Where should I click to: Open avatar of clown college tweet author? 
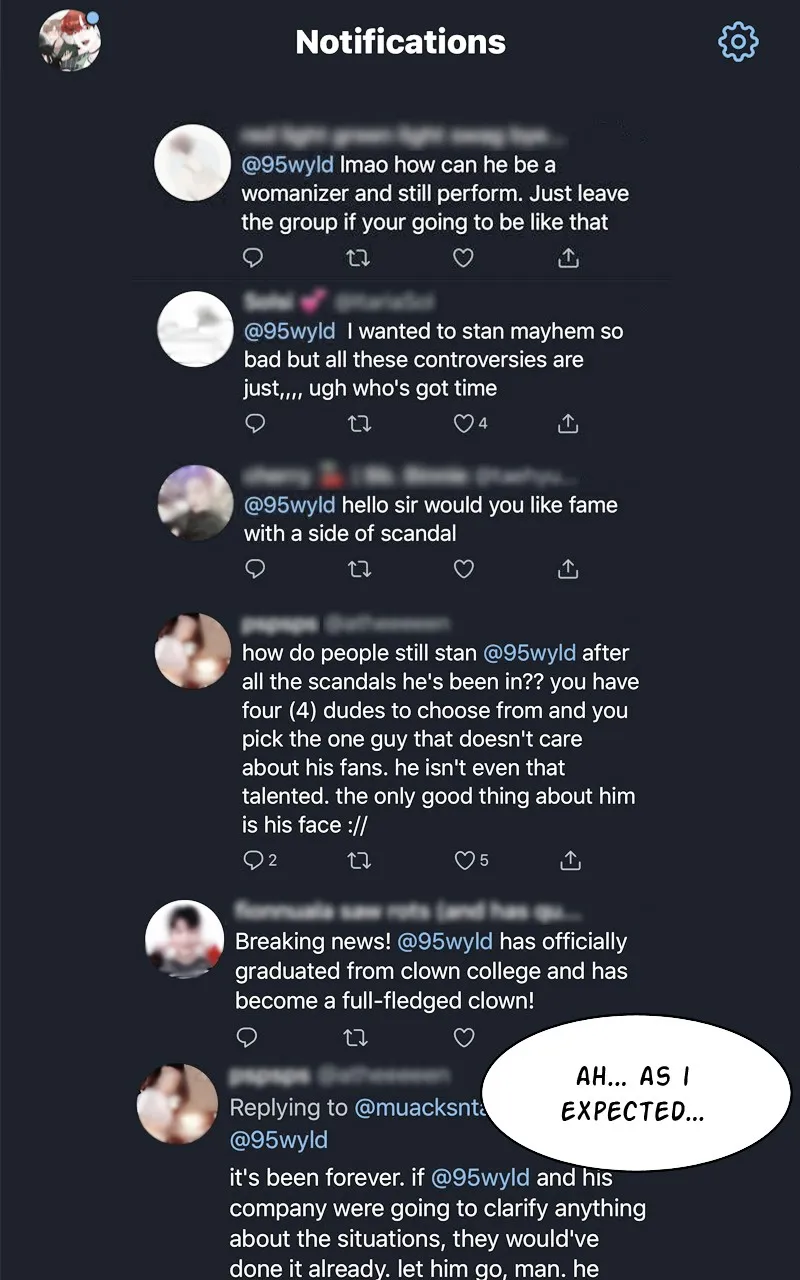click(x=184, y=939)
